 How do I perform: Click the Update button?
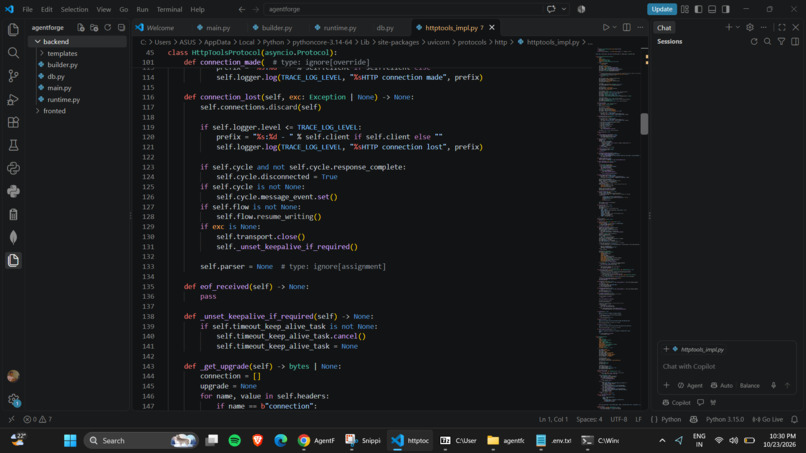point(662,9)
